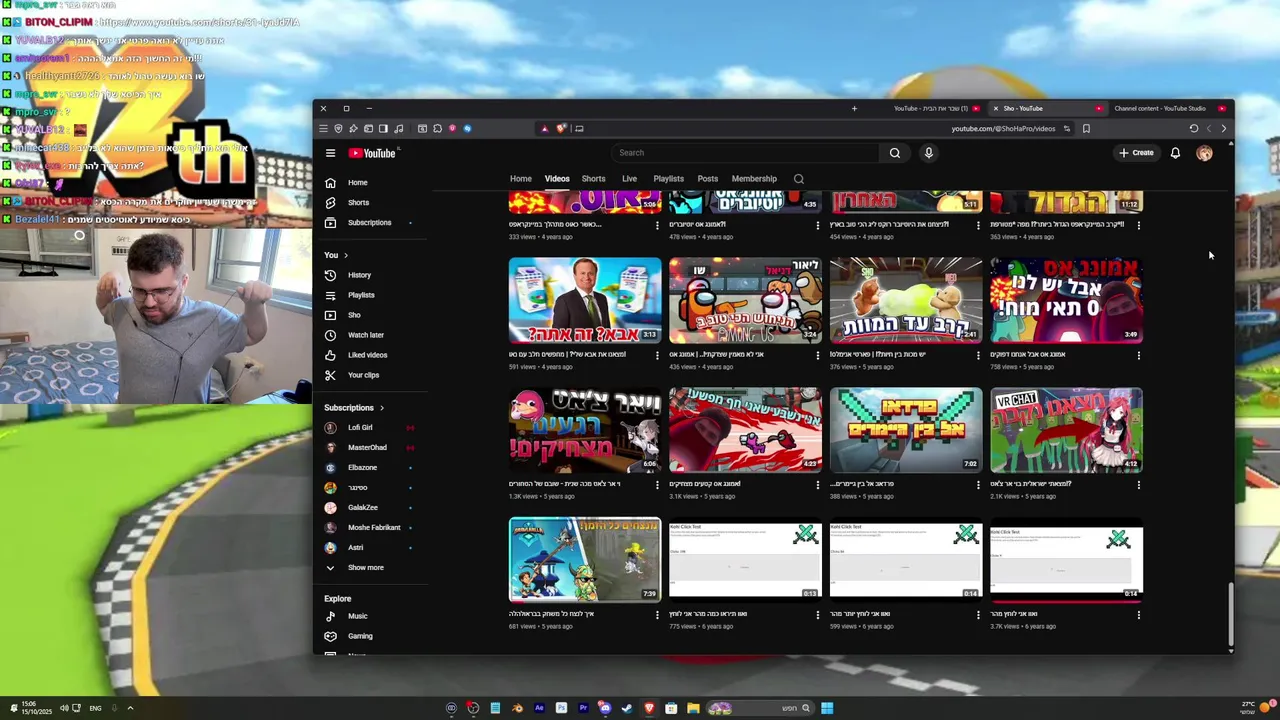Open options menu for the 7:39 Brawlhalla video
Viewport: 1280px width, 720px height.
(x=657, y=615)
